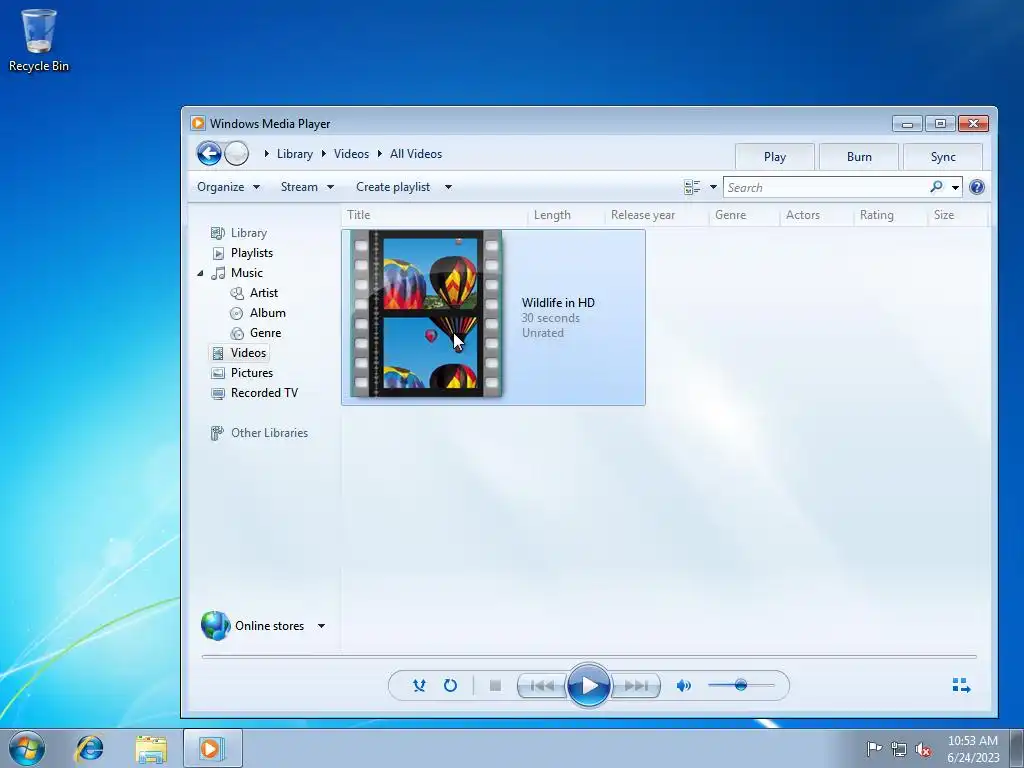The height and width of the screenshot is (768, 1024).
Task: Select Artist under Music
Action: tap(264, 293)
